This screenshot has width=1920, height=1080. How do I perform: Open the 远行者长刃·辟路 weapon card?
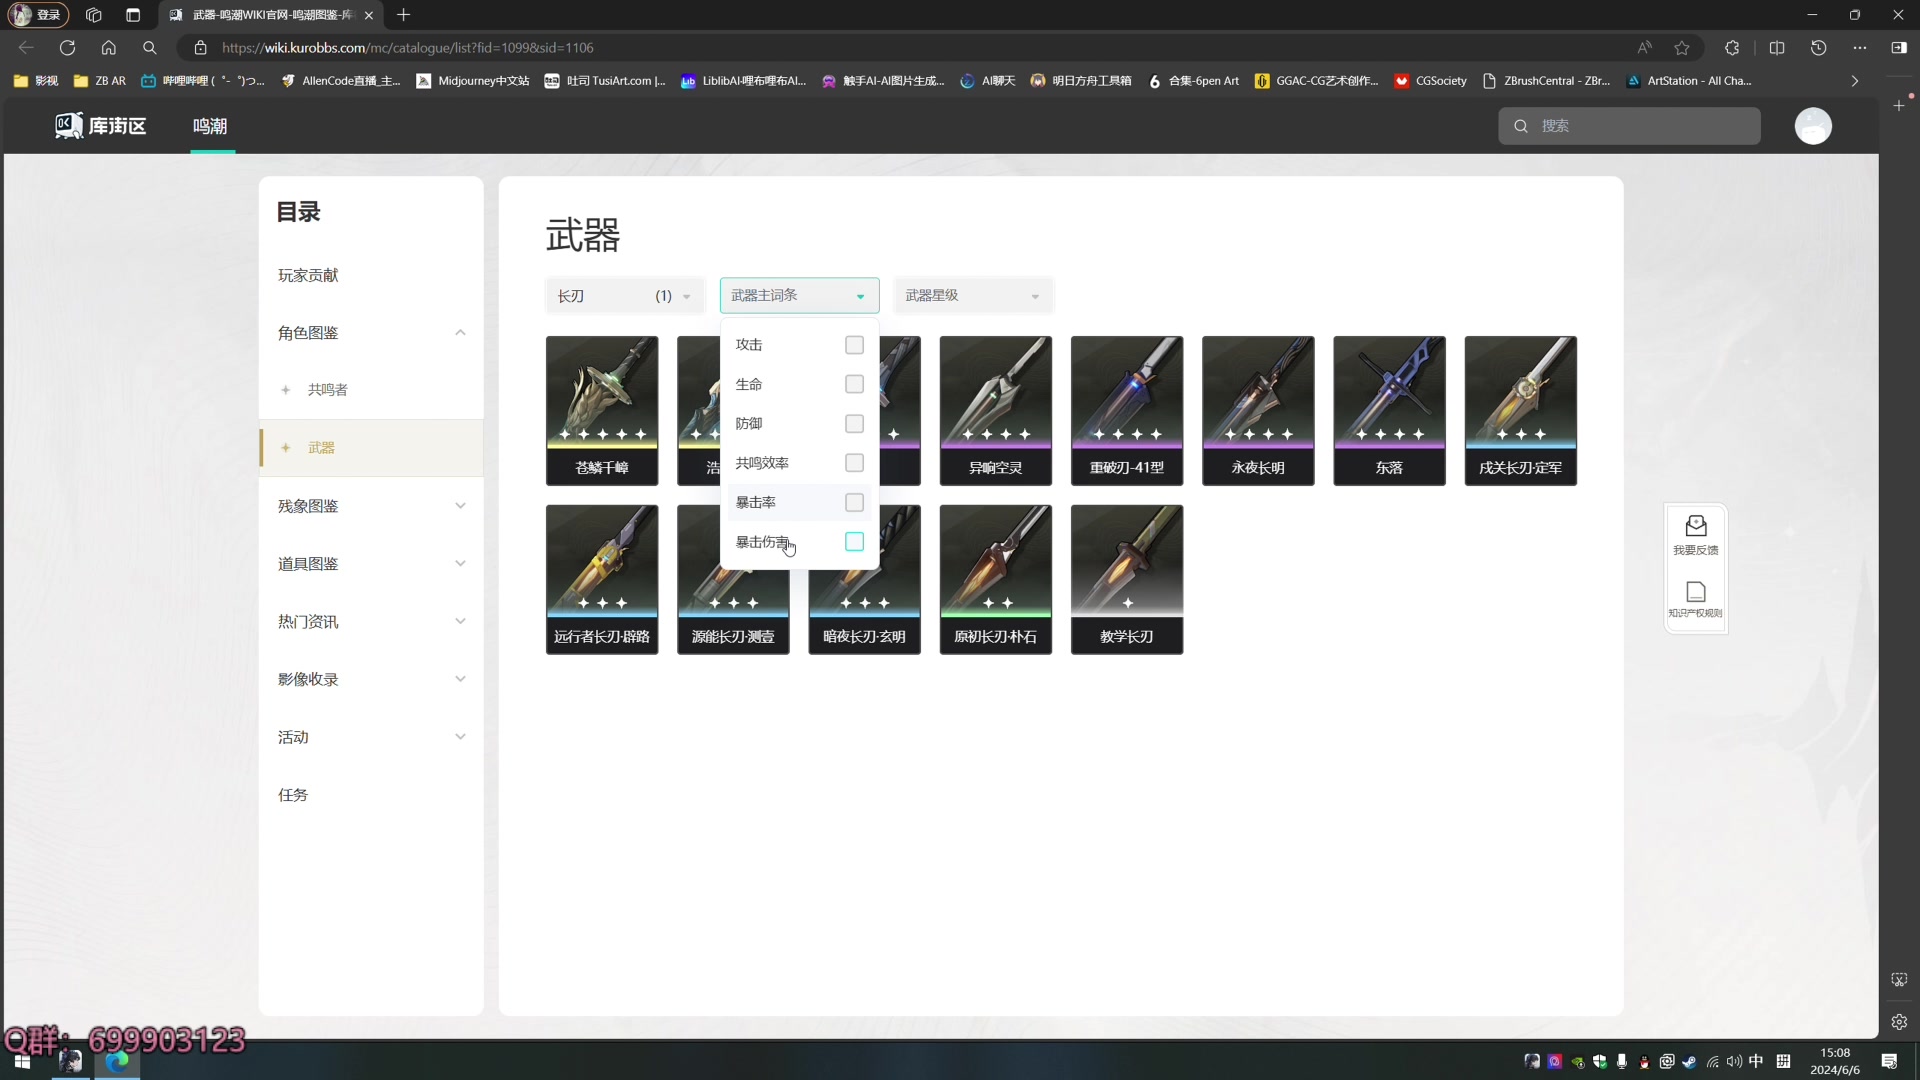point(602,580)
